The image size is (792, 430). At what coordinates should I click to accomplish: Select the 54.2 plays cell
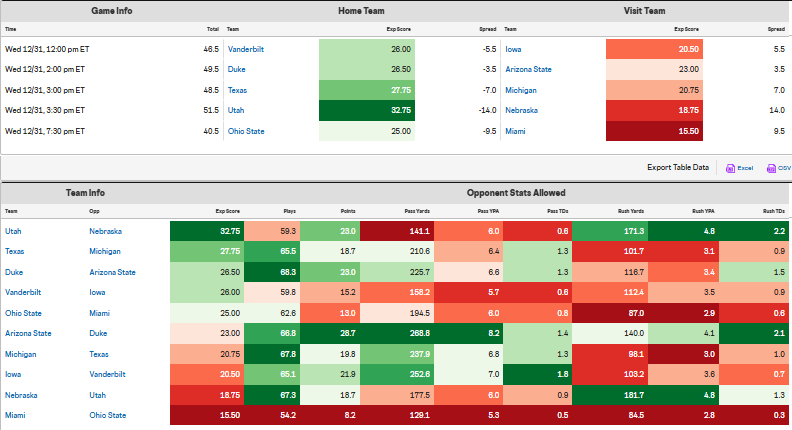point(272,415)
